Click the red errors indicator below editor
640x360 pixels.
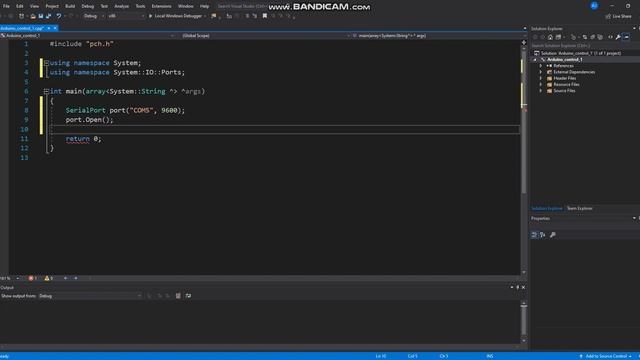tap(33, 278)
